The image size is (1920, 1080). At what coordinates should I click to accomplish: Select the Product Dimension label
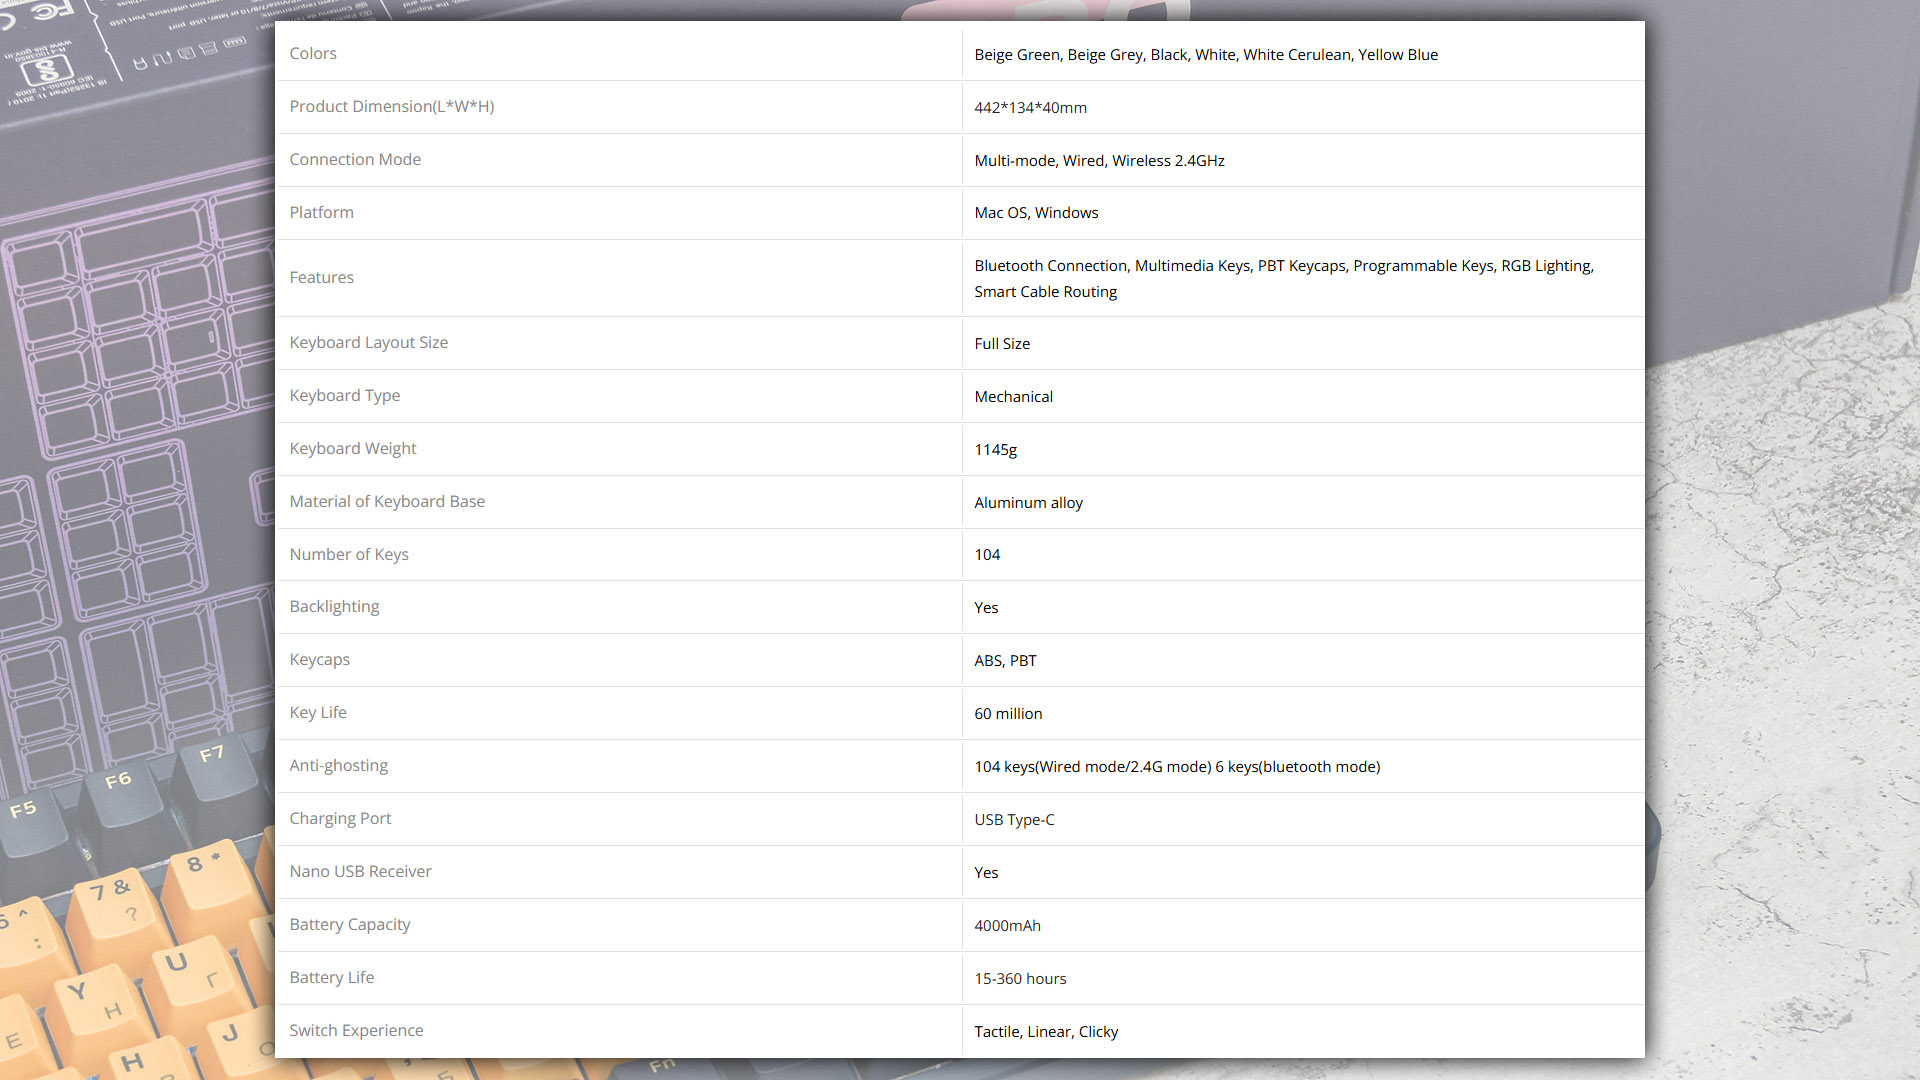click(x=391, y=107)
